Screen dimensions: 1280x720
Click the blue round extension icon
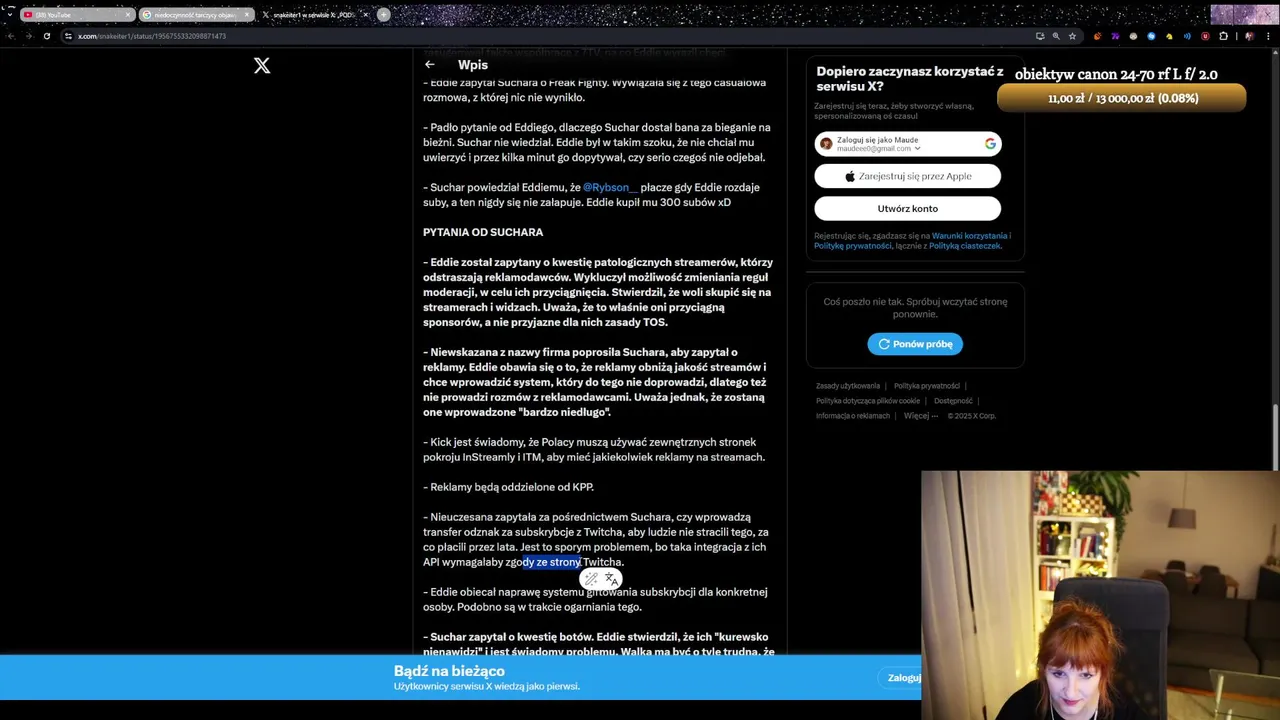(1151, 36)
